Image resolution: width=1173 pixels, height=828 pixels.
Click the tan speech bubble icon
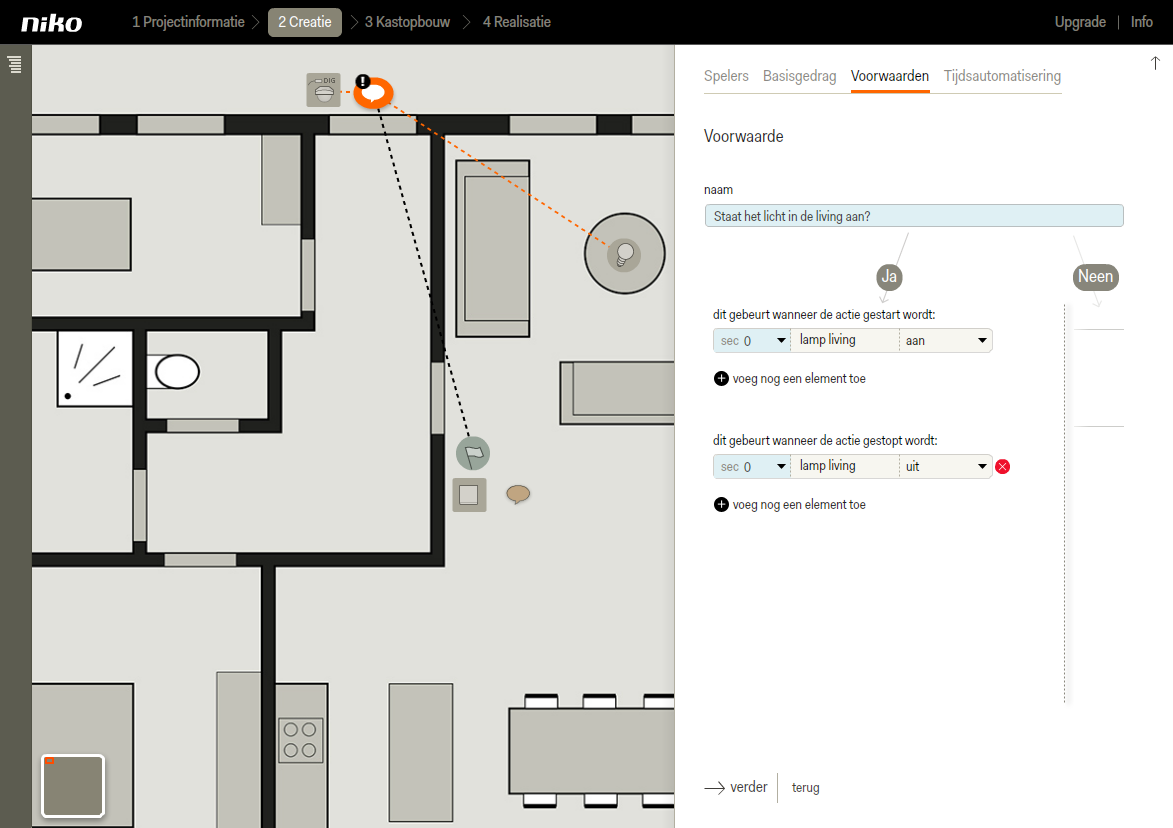(x=518, y=494)
